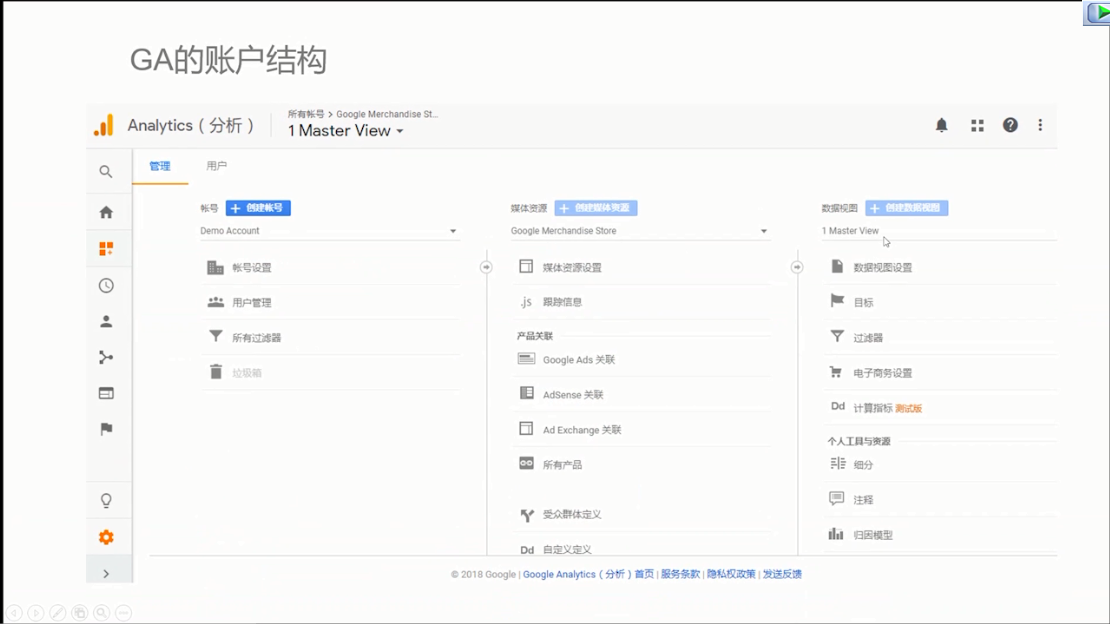Click the document icon for 数据视图设置
Image resolution: width=1110 pixels, height=624 pixels.
coord(837,266)
